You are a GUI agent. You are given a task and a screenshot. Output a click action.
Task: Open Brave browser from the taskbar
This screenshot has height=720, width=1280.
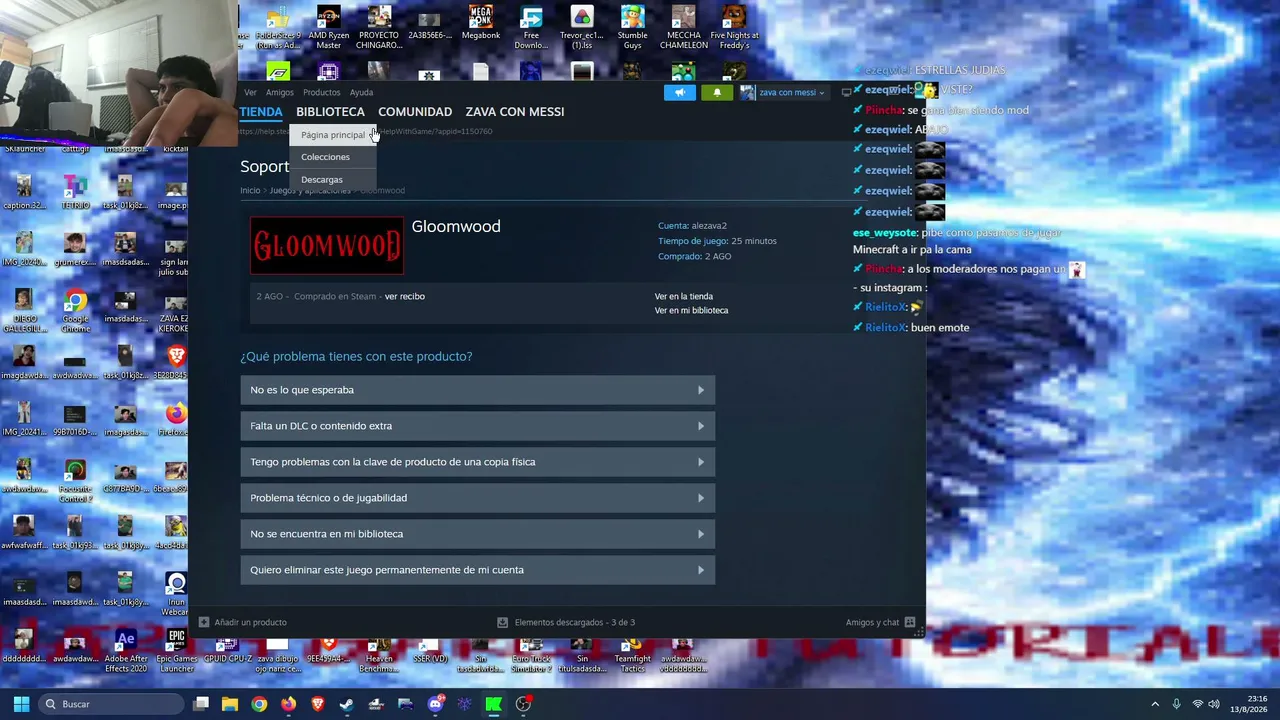click(318, 704)
